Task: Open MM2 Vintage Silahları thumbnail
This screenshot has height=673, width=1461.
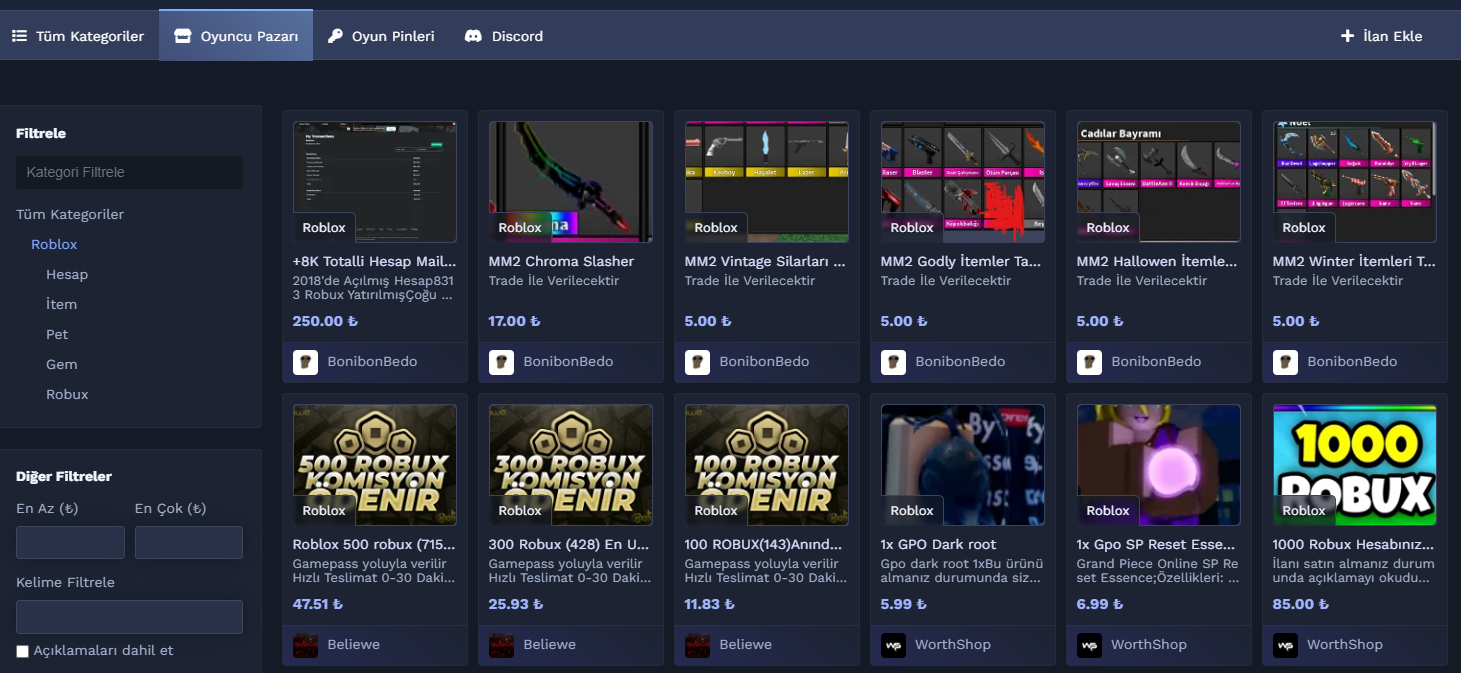Action: (767, 182)
